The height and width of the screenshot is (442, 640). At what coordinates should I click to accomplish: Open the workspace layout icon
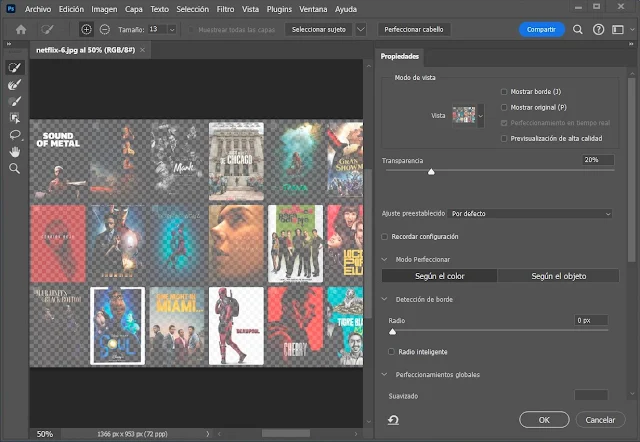(x=618, y=29)
